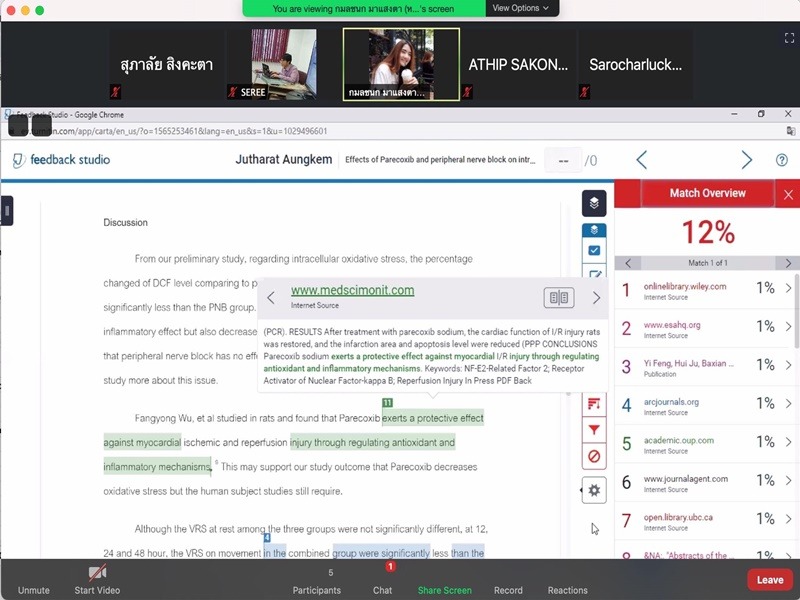Click the help question mark icon

pyautogui.click(x=781, y=160)
